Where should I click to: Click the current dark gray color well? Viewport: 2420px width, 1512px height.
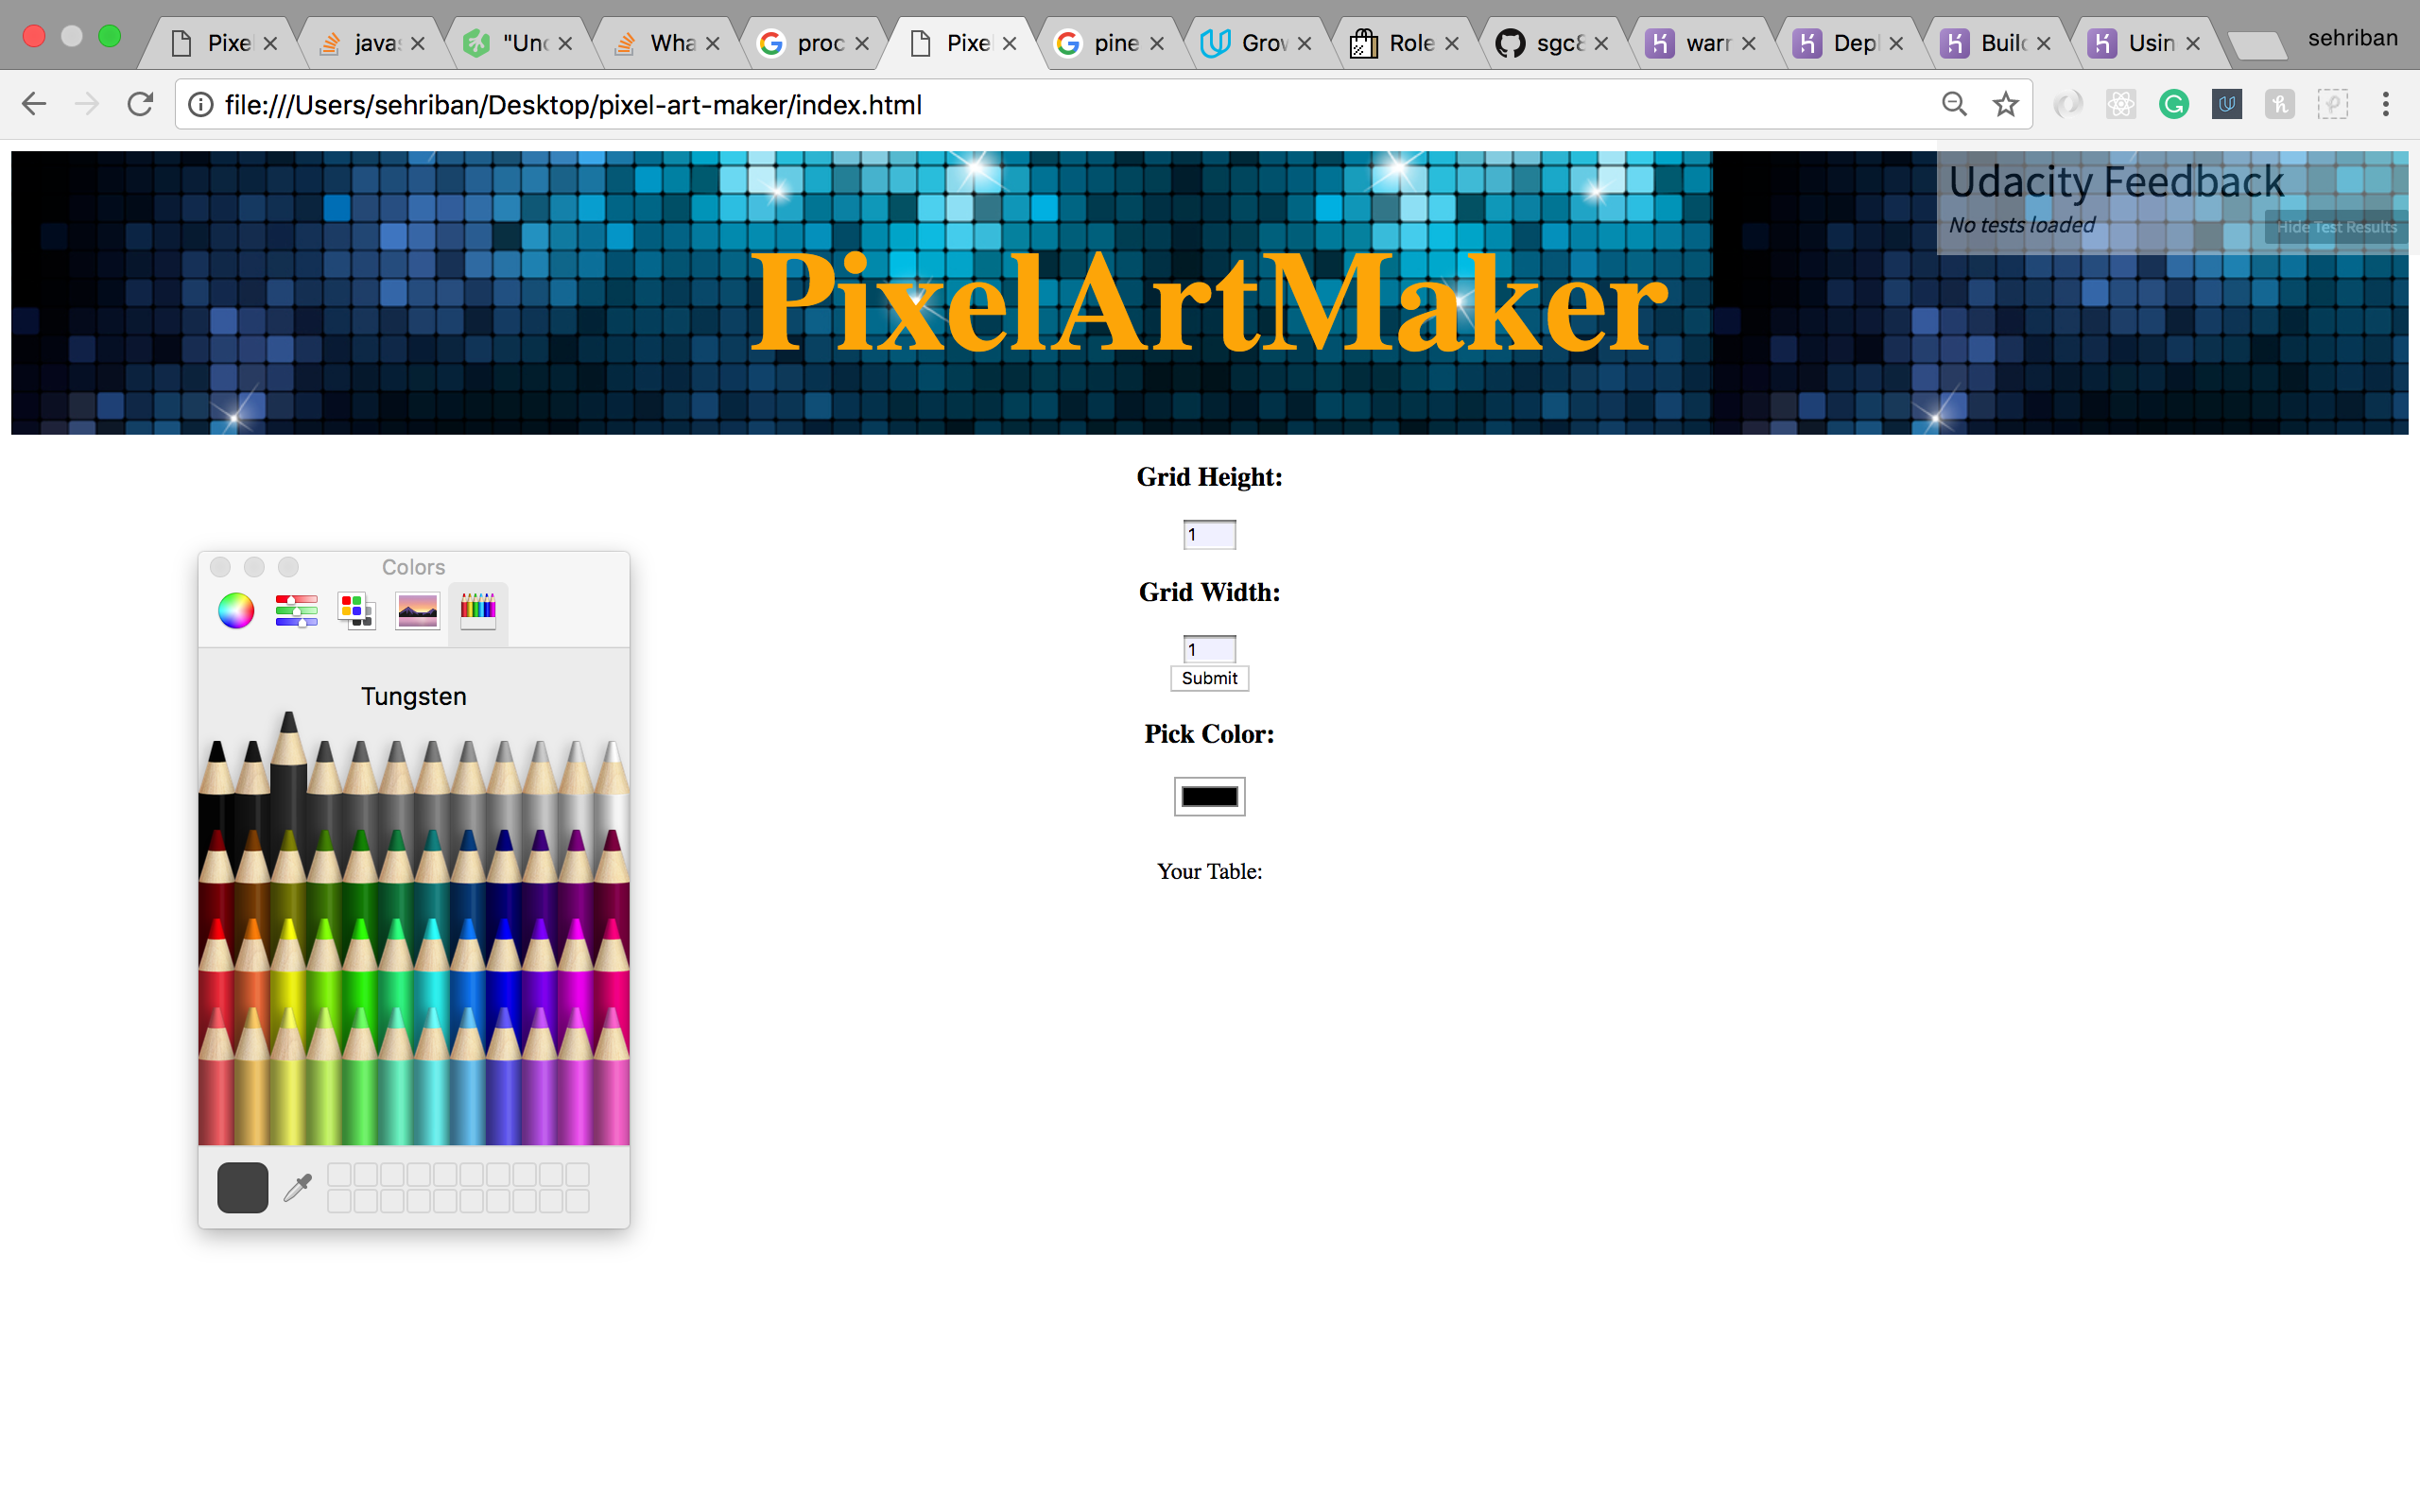243,1188
